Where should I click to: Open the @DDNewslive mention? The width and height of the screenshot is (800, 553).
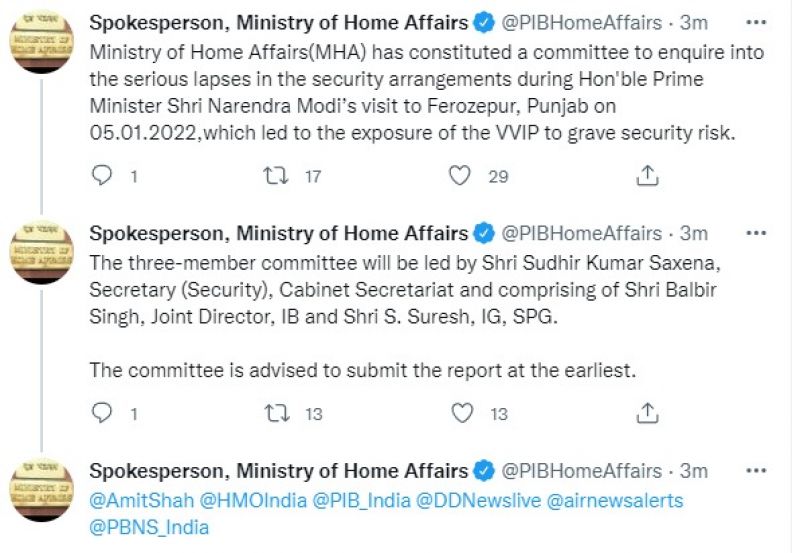point(480,500)
